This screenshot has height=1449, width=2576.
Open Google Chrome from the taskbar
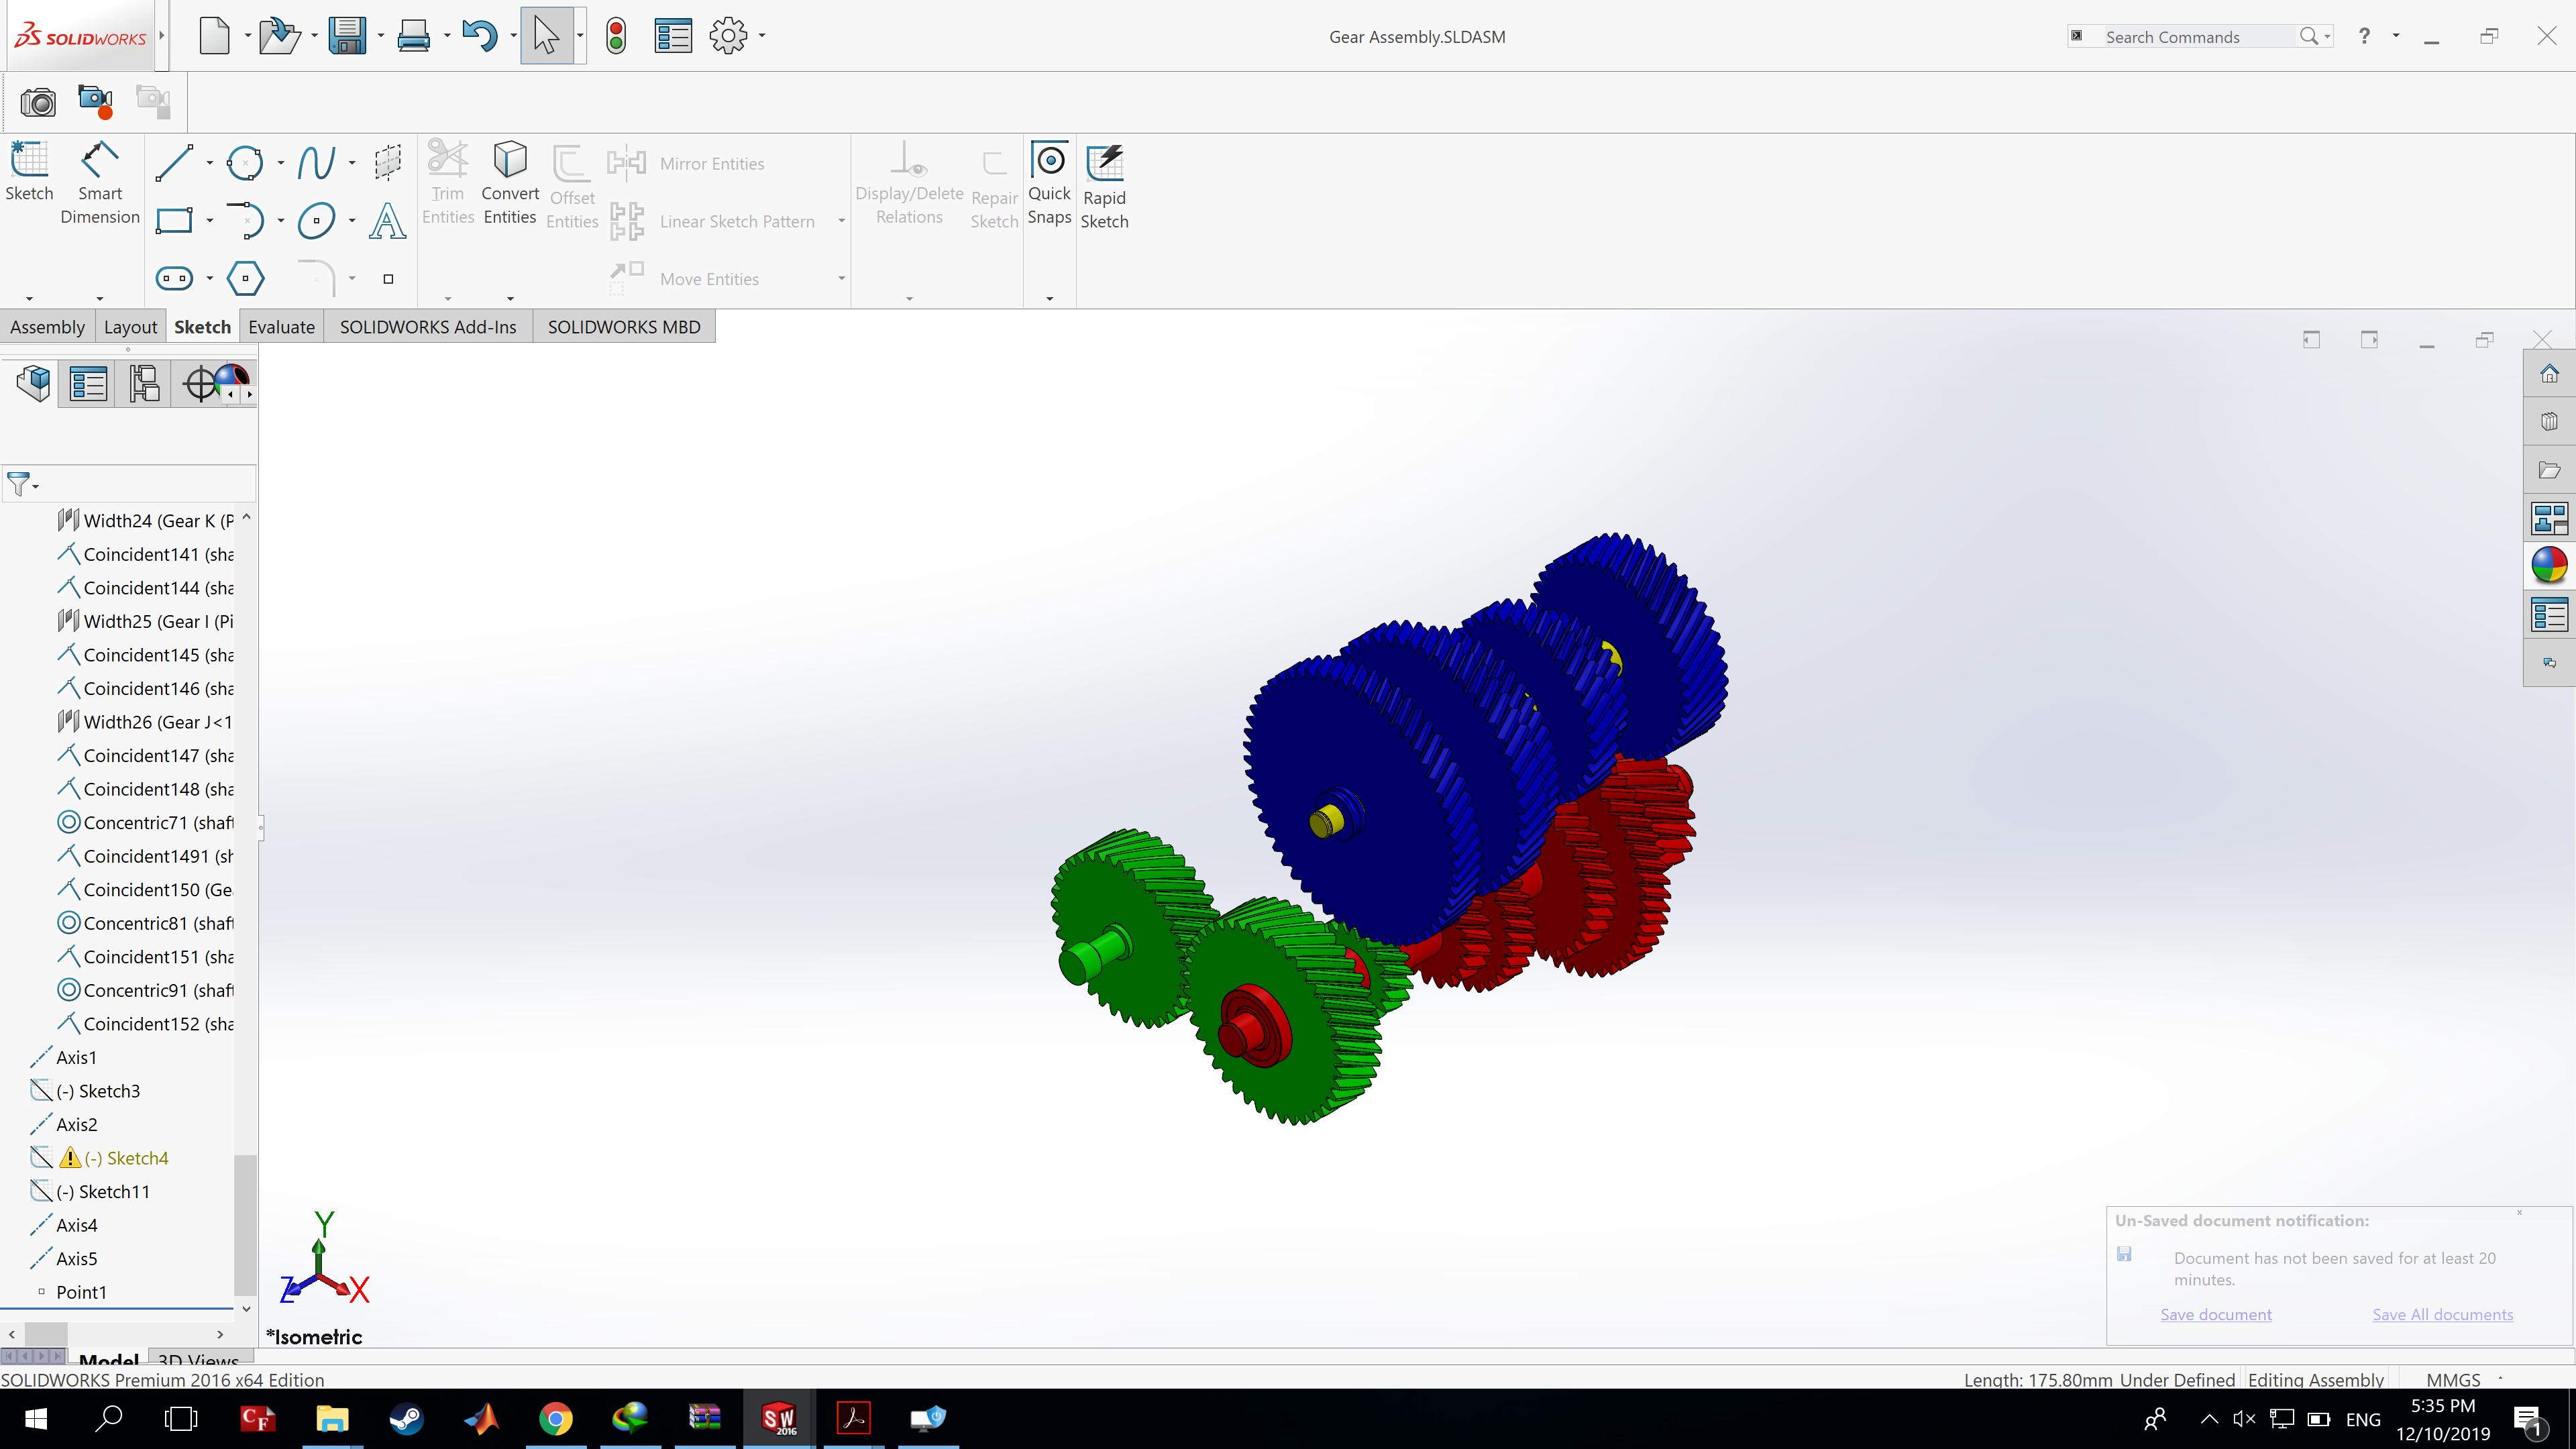tap(556, 1418)
